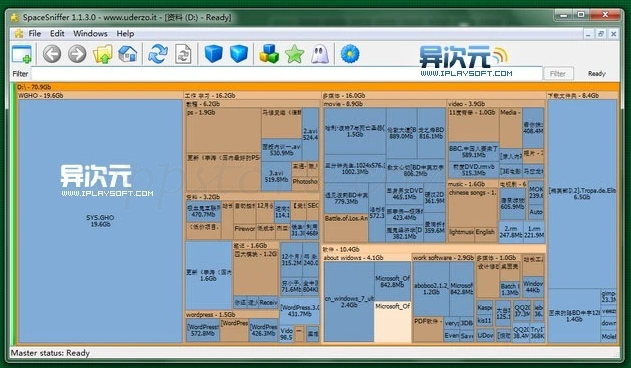Viewport: 631px width, 368px height.
Task: Open the File menu
Action: point(35,34)
